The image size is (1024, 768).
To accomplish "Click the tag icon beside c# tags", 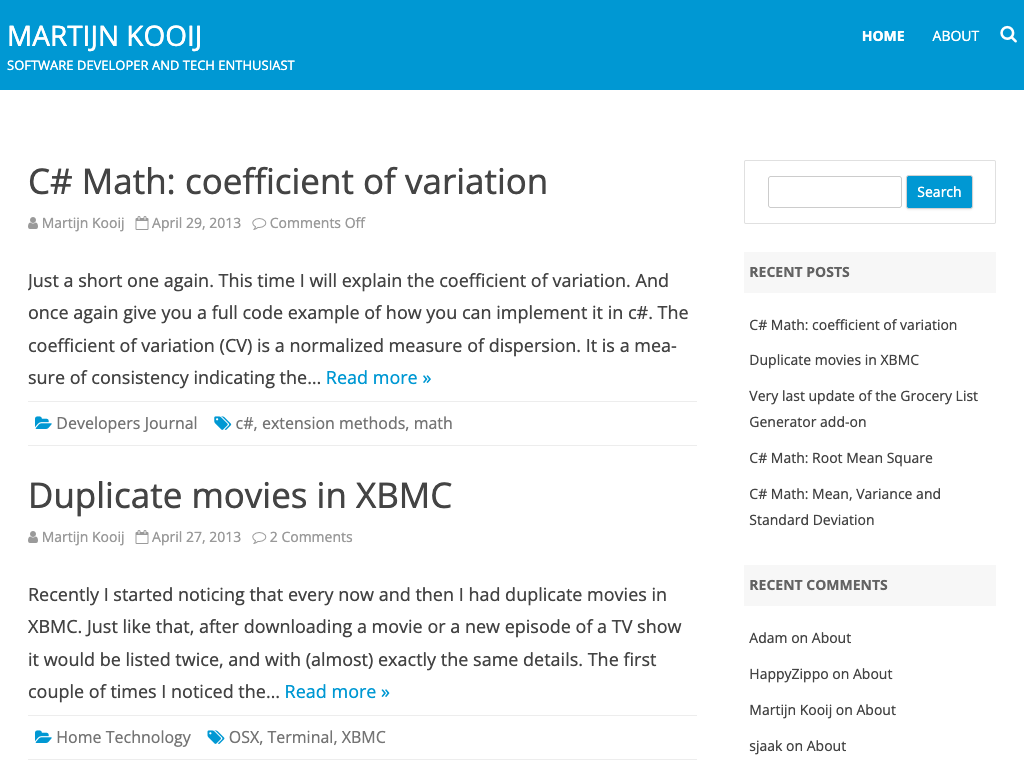I will [x=222, y=423].
